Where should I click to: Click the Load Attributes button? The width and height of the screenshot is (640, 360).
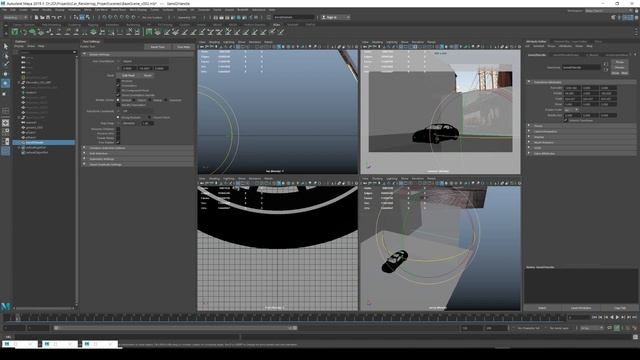pyautogui.click(x=581, y=308)
